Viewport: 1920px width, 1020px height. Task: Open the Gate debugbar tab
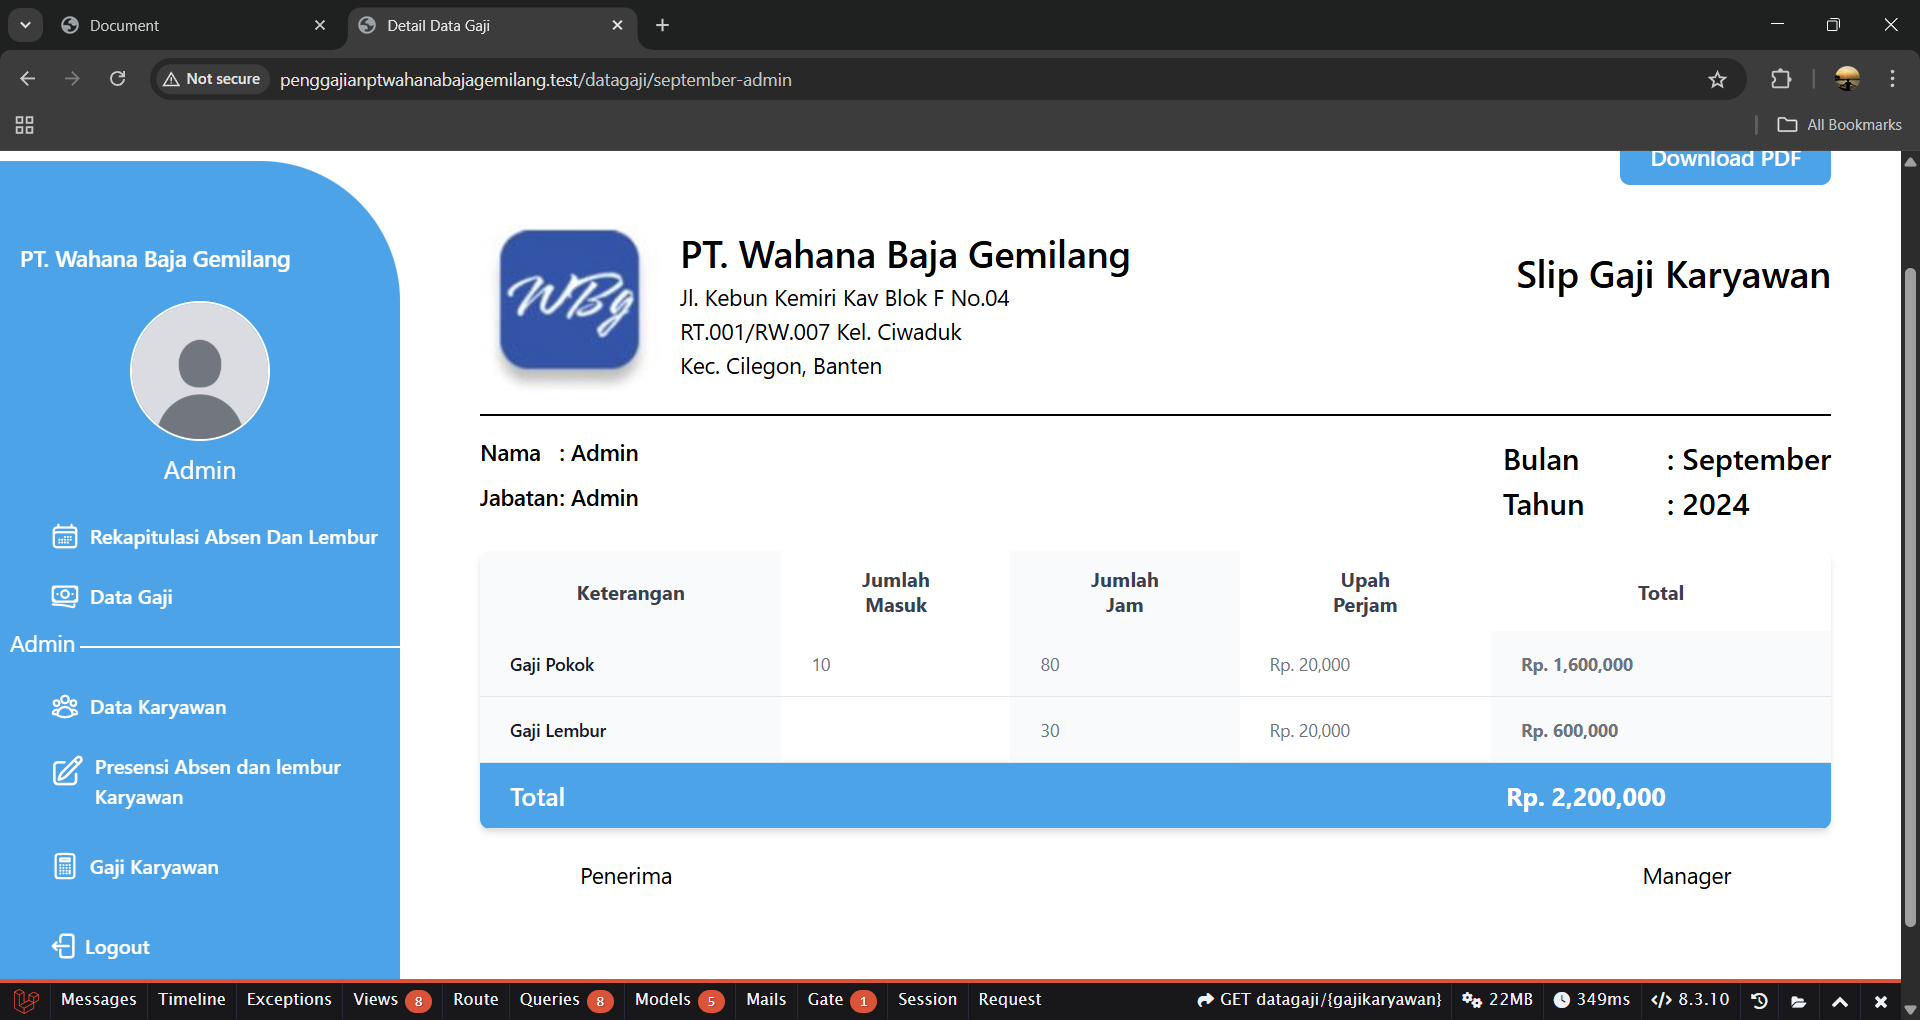point(841,1000)
